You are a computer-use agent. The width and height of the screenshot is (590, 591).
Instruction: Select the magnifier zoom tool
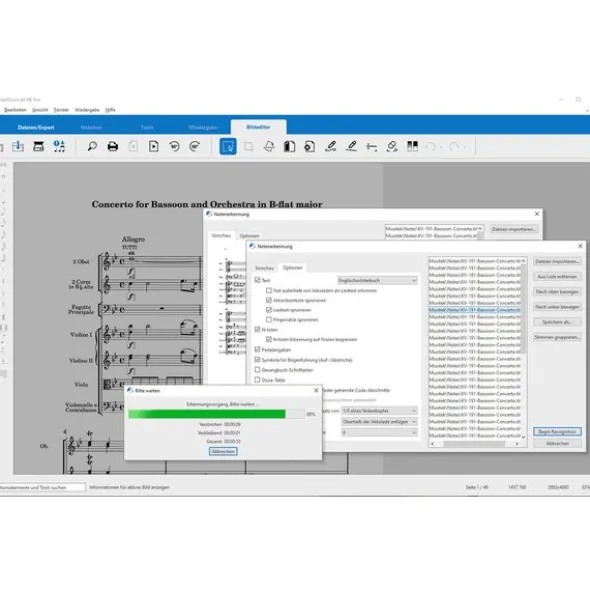[x=92, y=146]
